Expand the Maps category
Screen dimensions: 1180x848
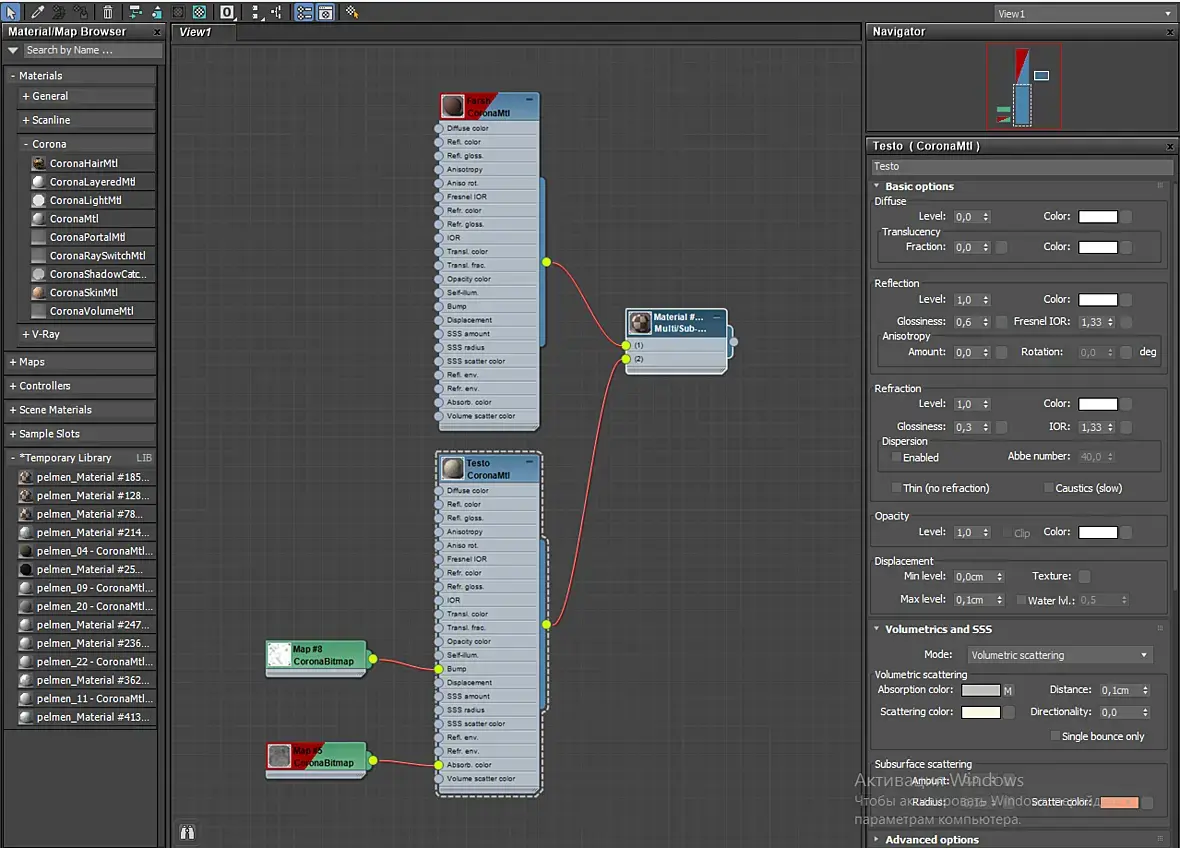(32, 362)
